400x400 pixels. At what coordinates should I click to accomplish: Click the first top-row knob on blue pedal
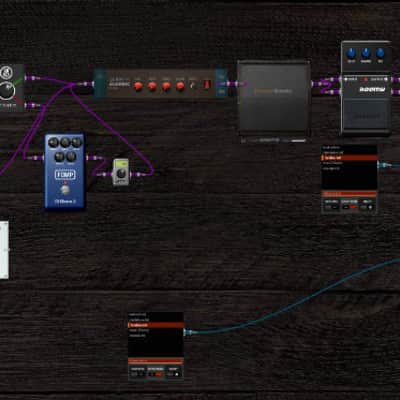(x=54, y=143)
